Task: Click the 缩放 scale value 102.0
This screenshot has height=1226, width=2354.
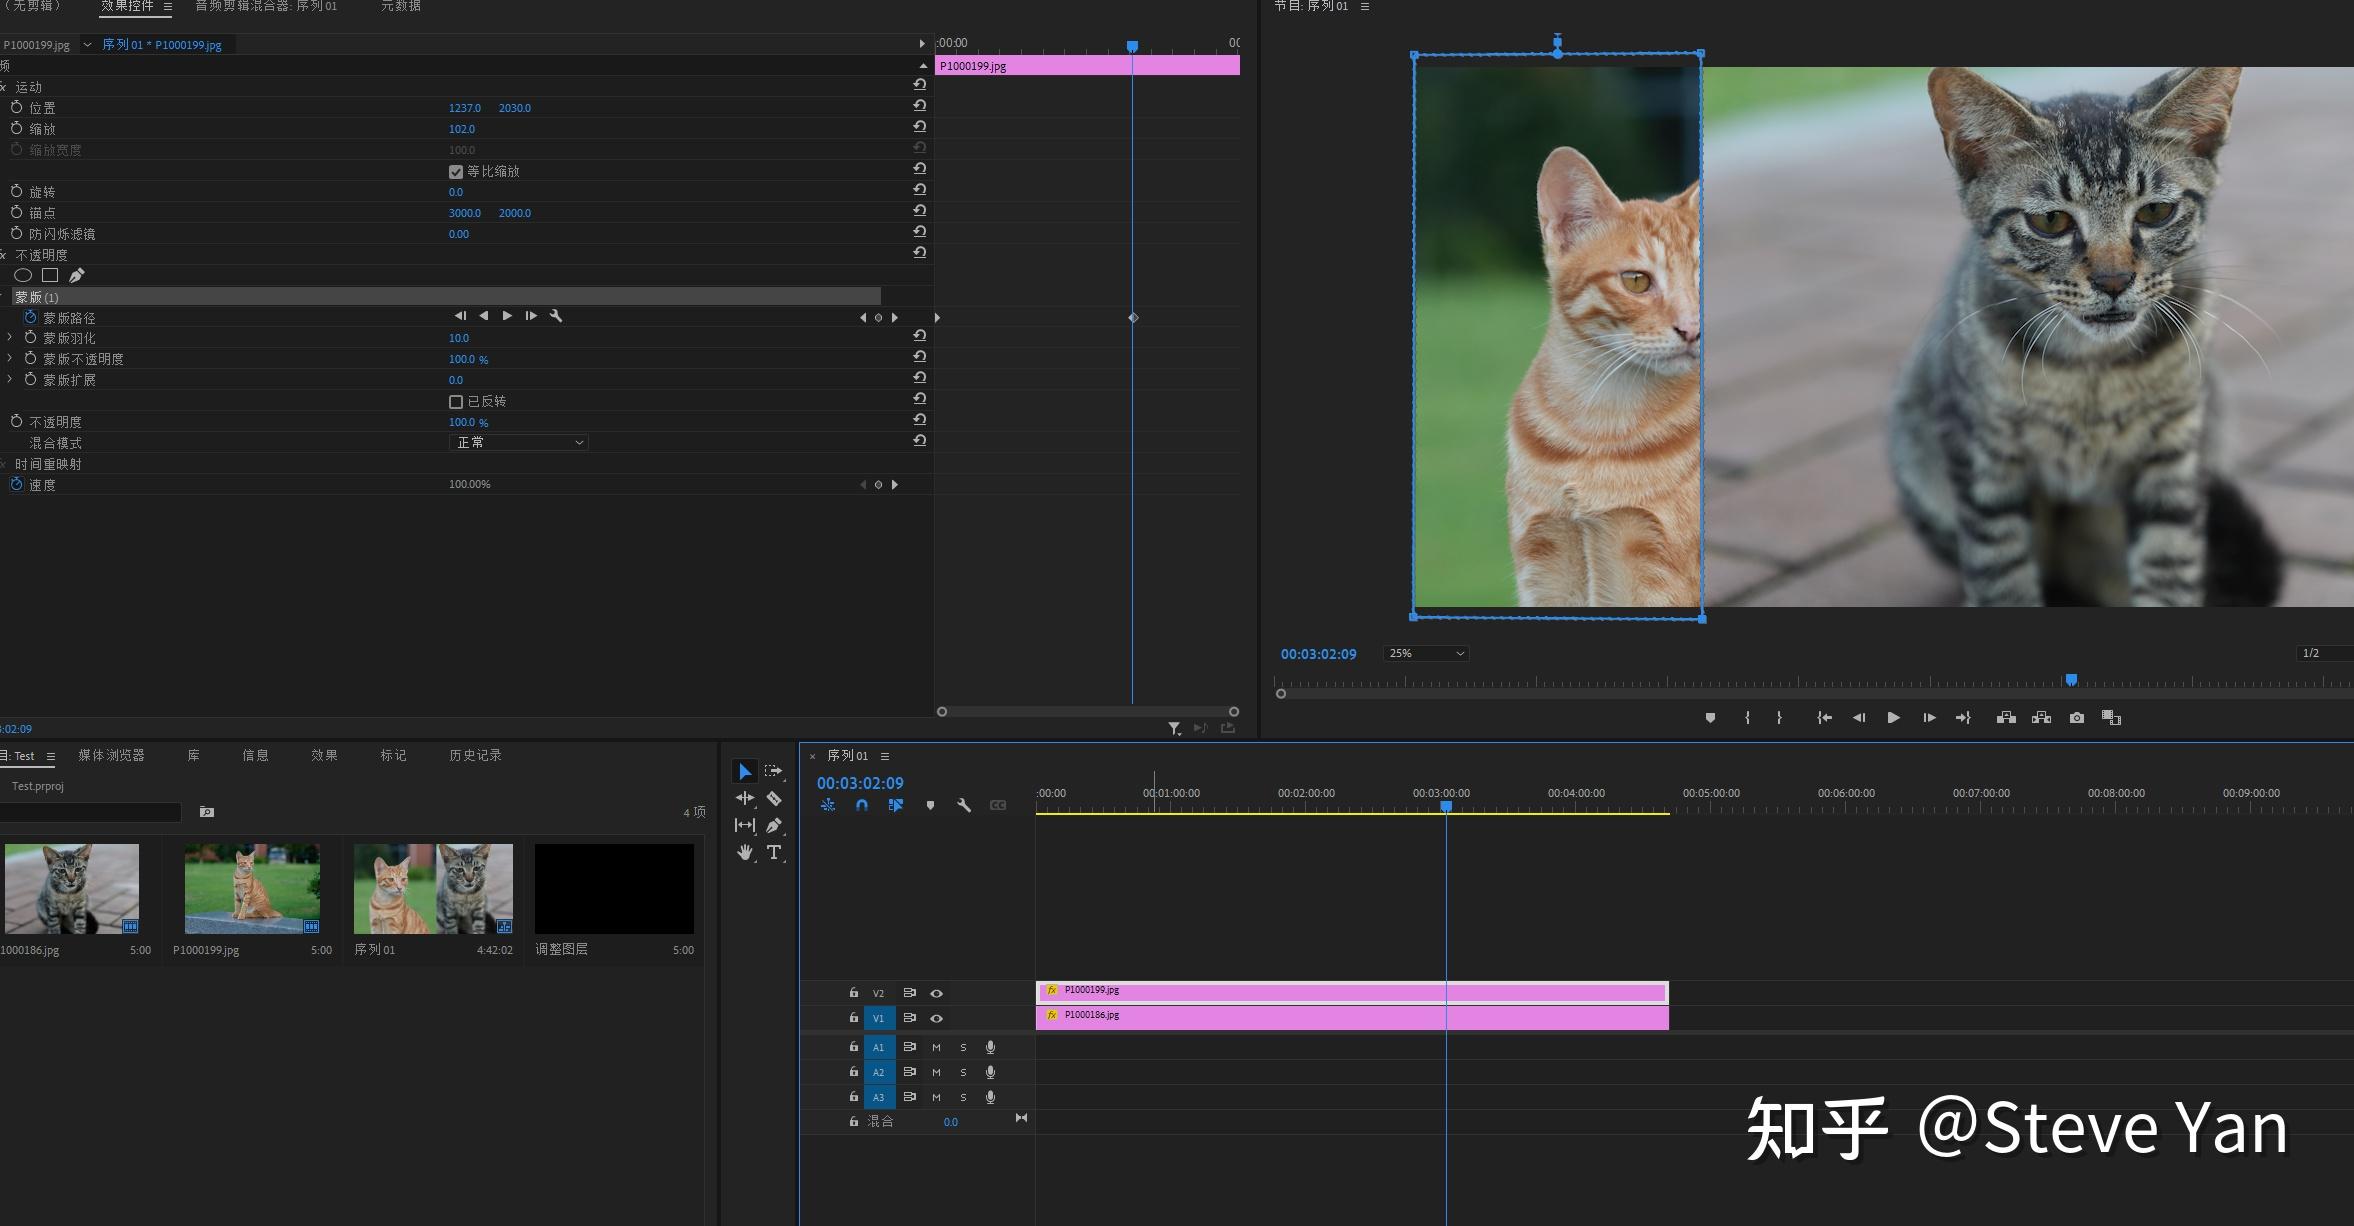Action: pyautogui.click(x=462, y=129)
